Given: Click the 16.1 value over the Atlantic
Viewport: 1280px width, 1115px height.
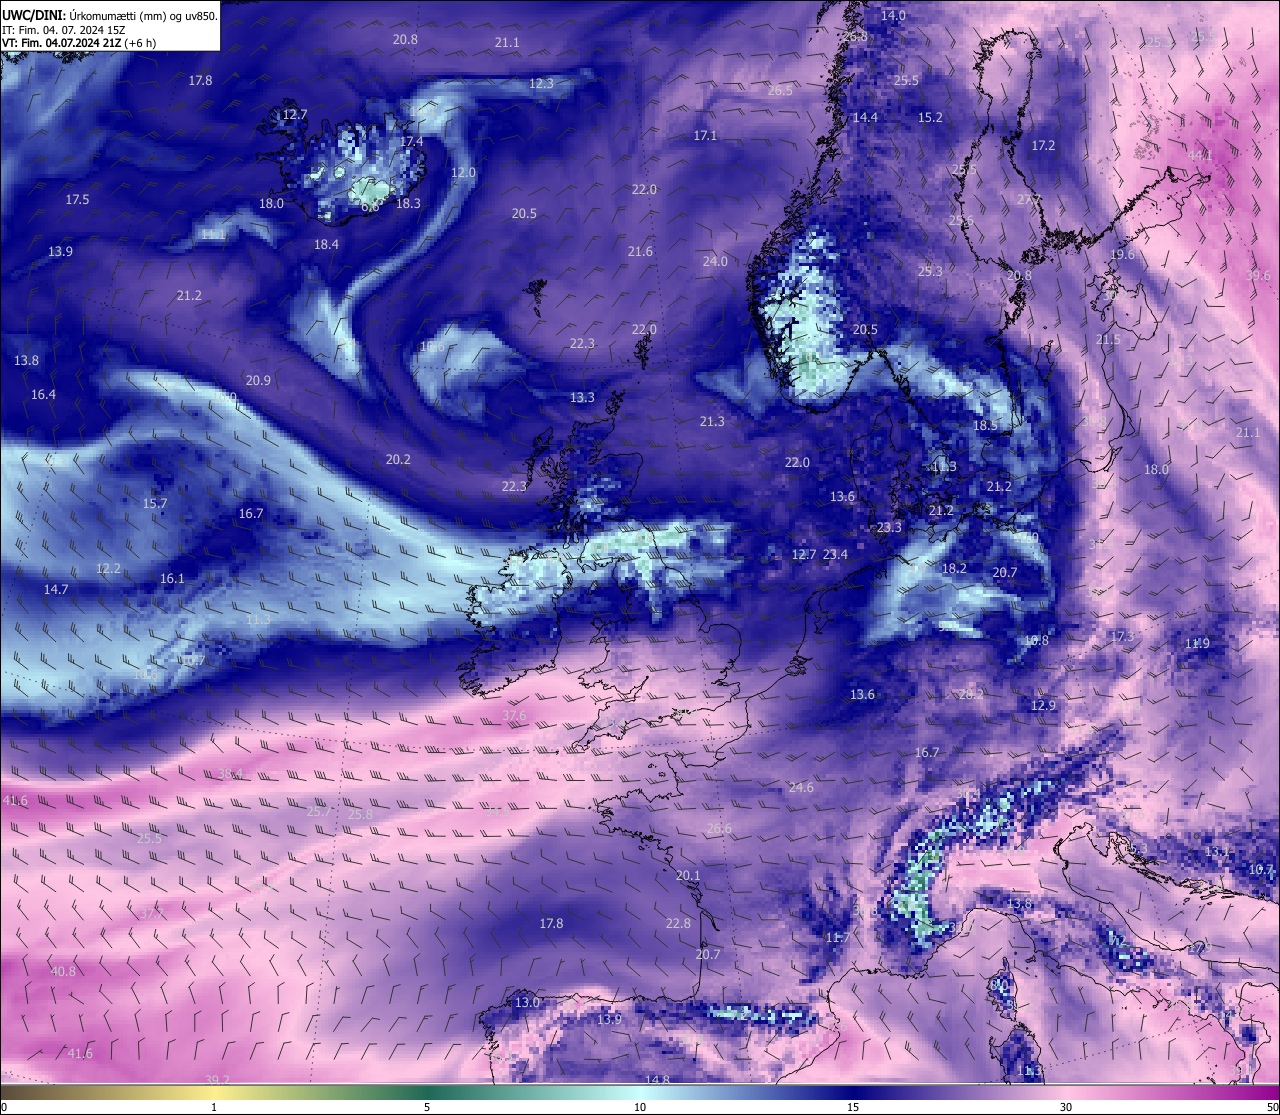Looking at the screenshot, I should (x=172, y=579).
